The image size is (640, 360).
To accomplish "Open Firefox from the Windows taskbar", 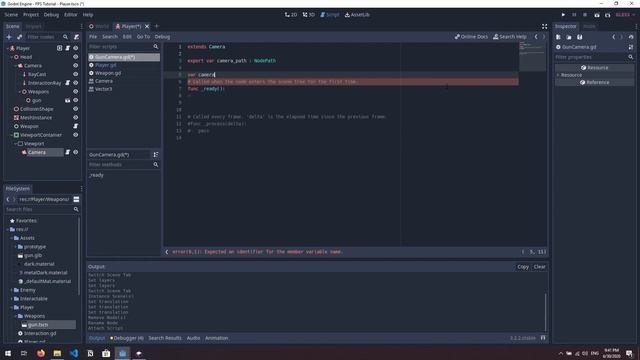I will click(41, 353).
